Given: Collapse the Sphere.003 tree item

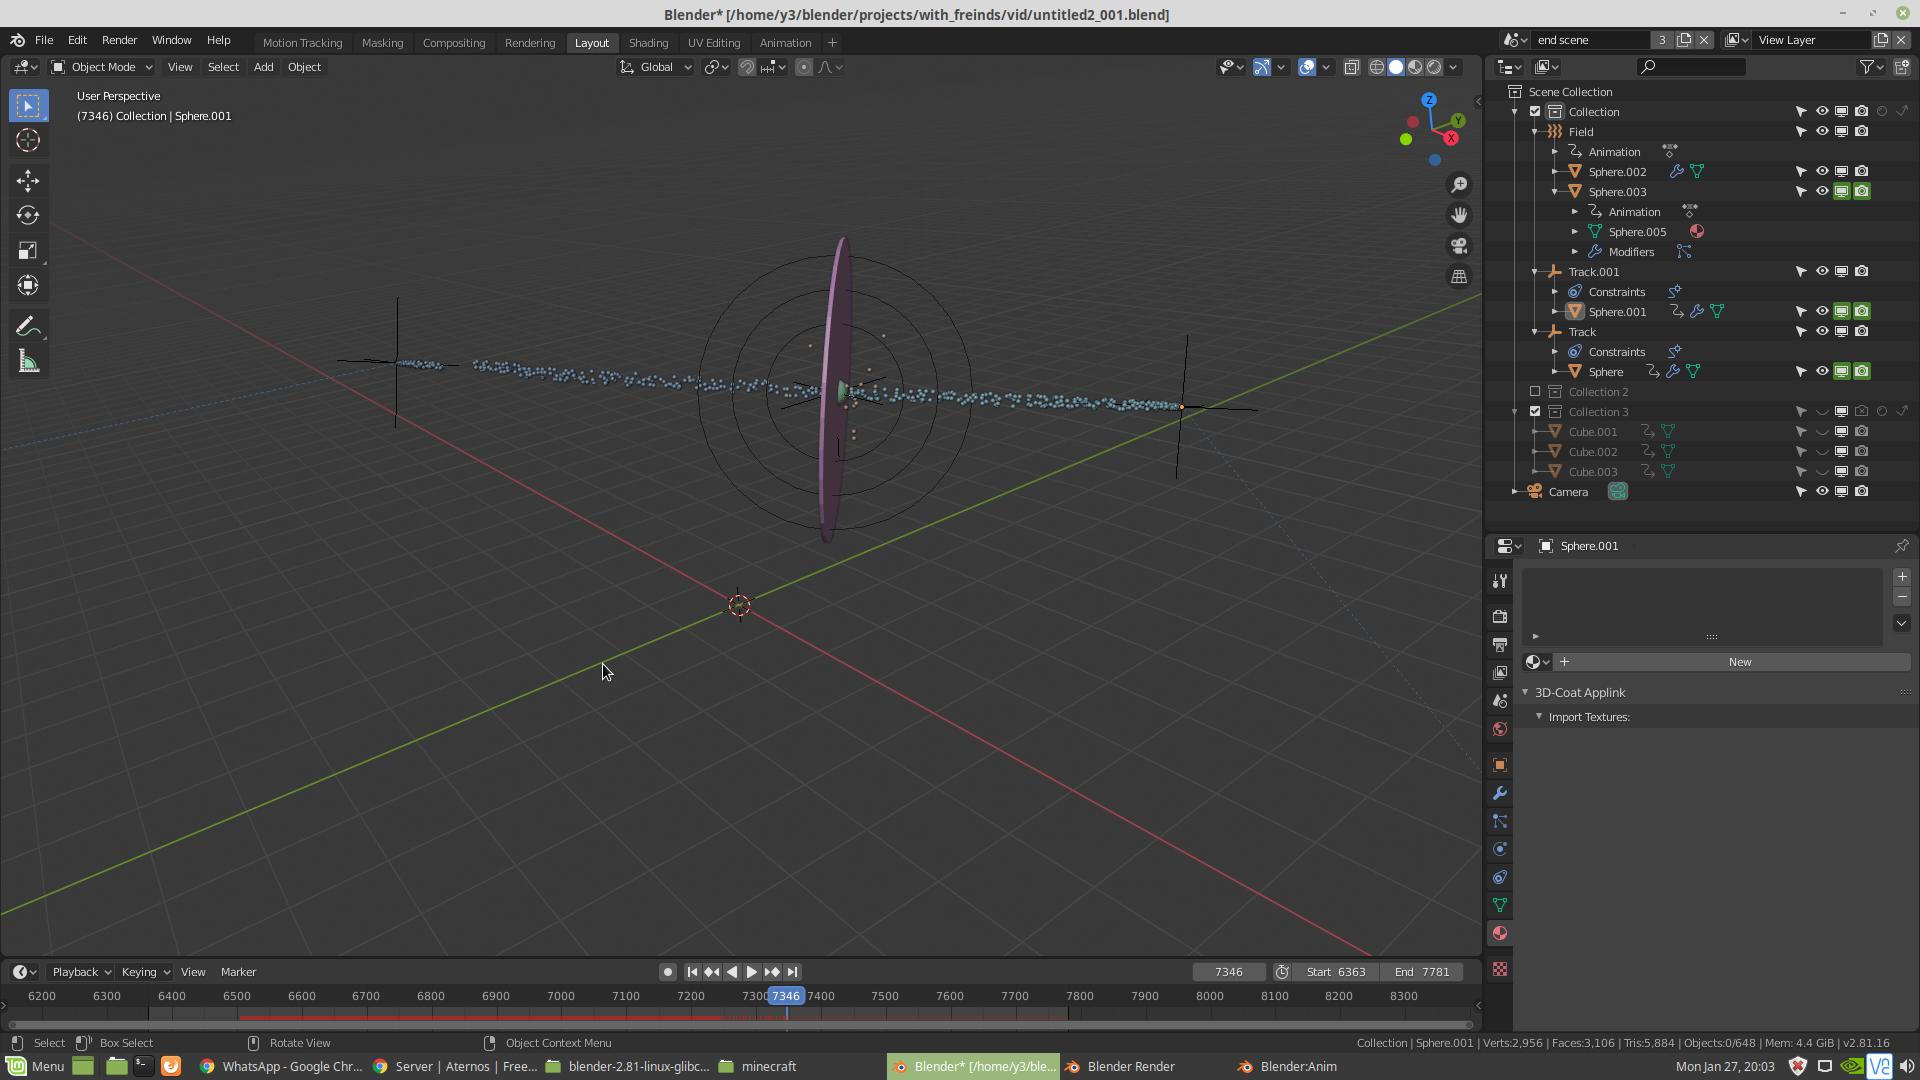Looking at the screenshot, I should pos(1555,191).
